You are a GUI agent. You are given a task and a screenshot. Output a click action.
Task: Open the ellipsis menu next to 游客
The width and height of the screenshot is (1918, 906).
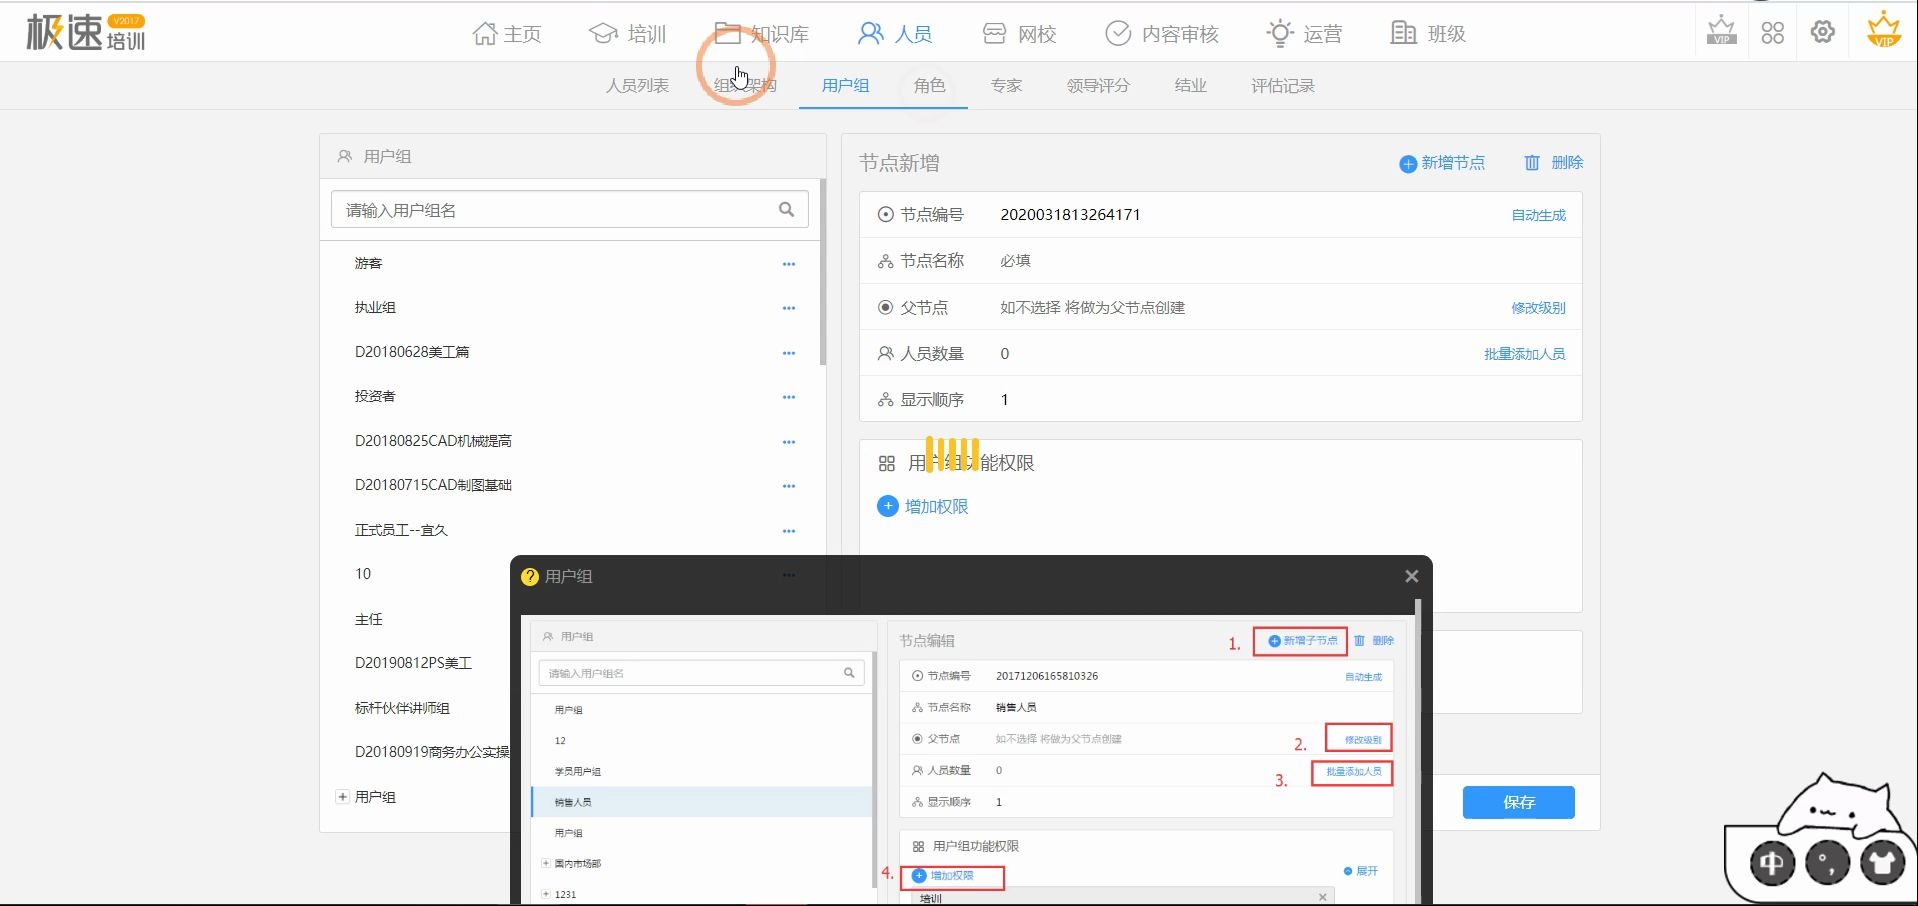tap(789, 263)
